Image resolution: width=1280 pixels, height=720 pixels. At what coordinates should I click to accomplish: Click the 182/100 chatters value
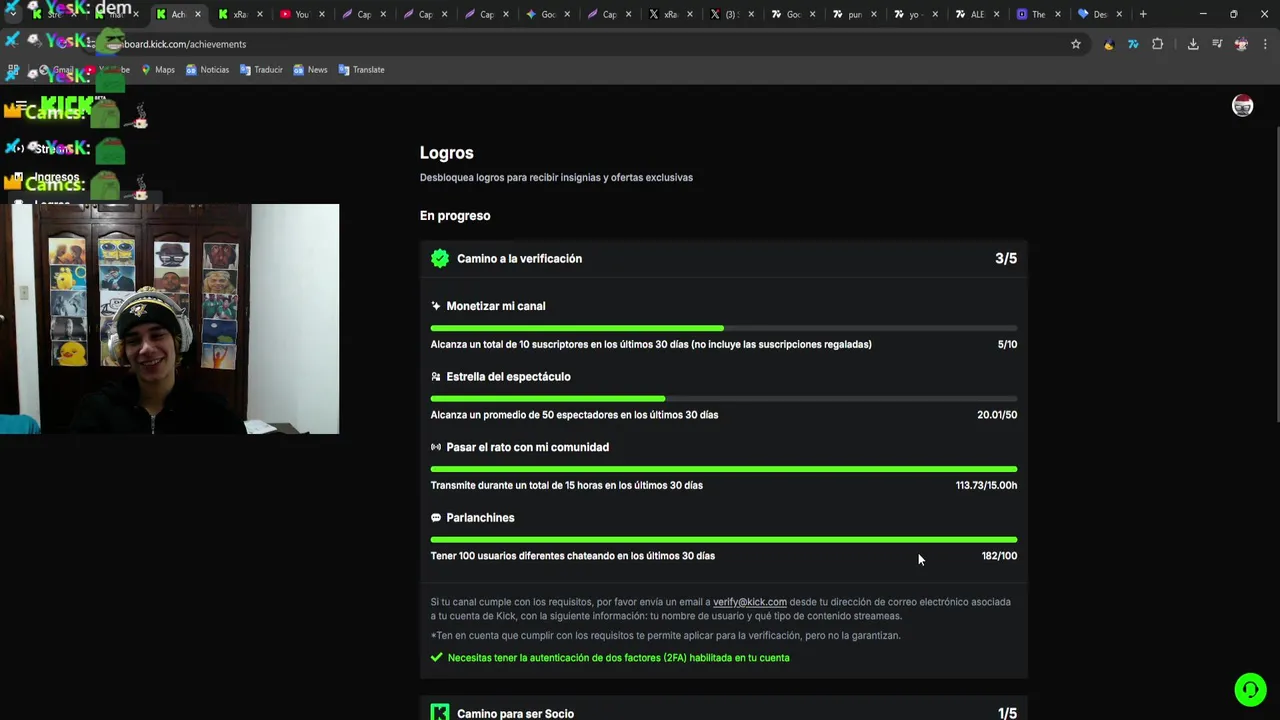point(999,556)
